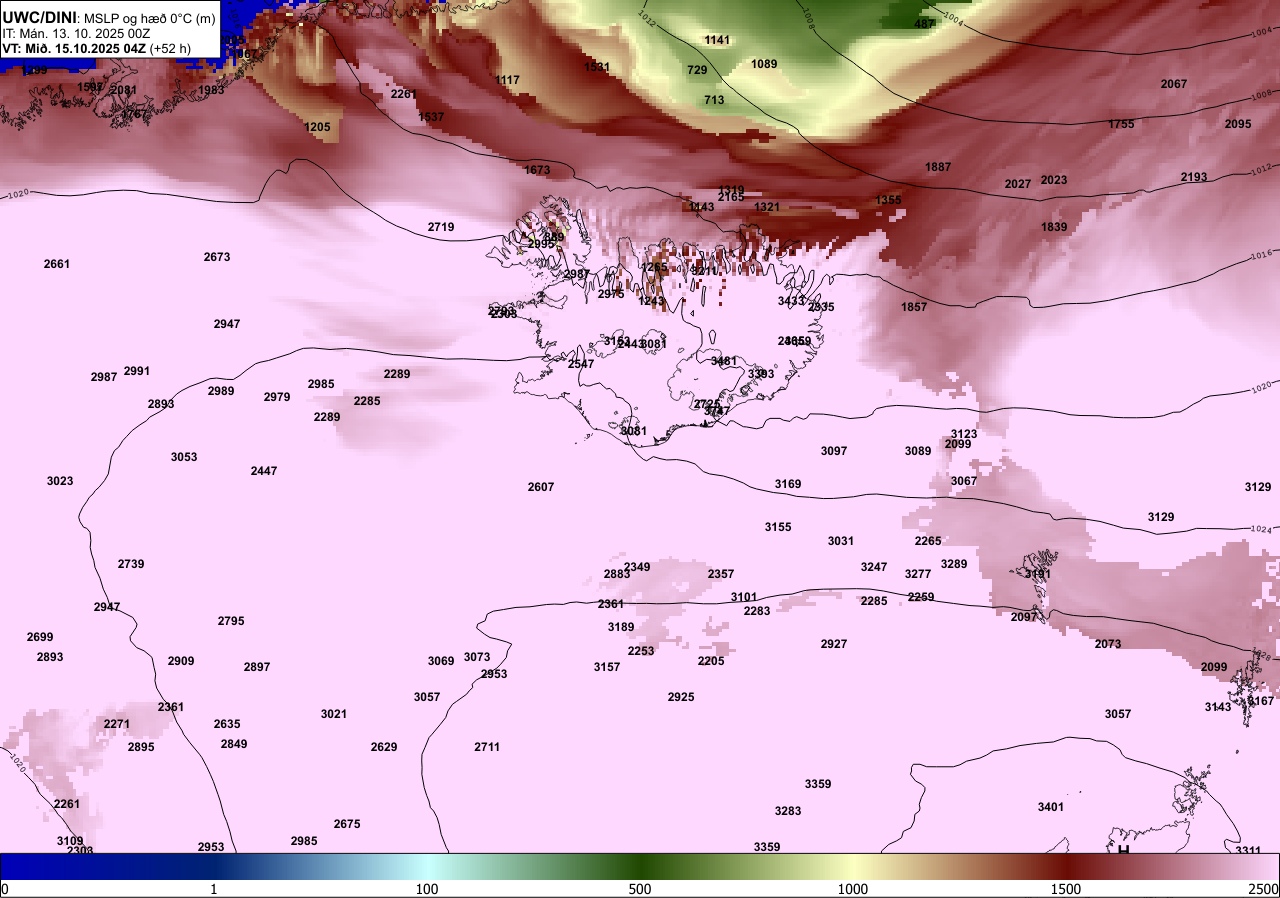The image size is (1280, 898).
Task: Click the height value 3097
Action: click(x=834, y=451)
